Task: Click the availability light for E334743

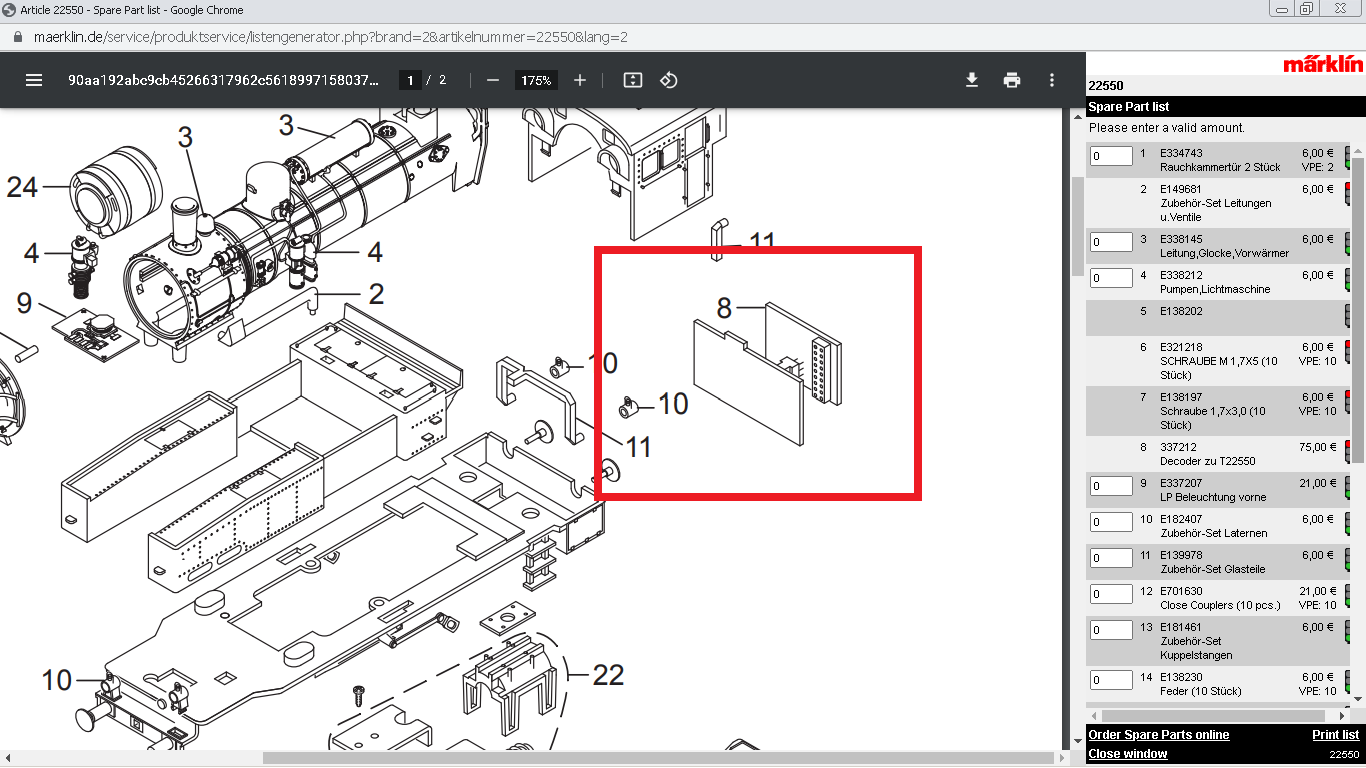Action: click(x=1347, y=160)
